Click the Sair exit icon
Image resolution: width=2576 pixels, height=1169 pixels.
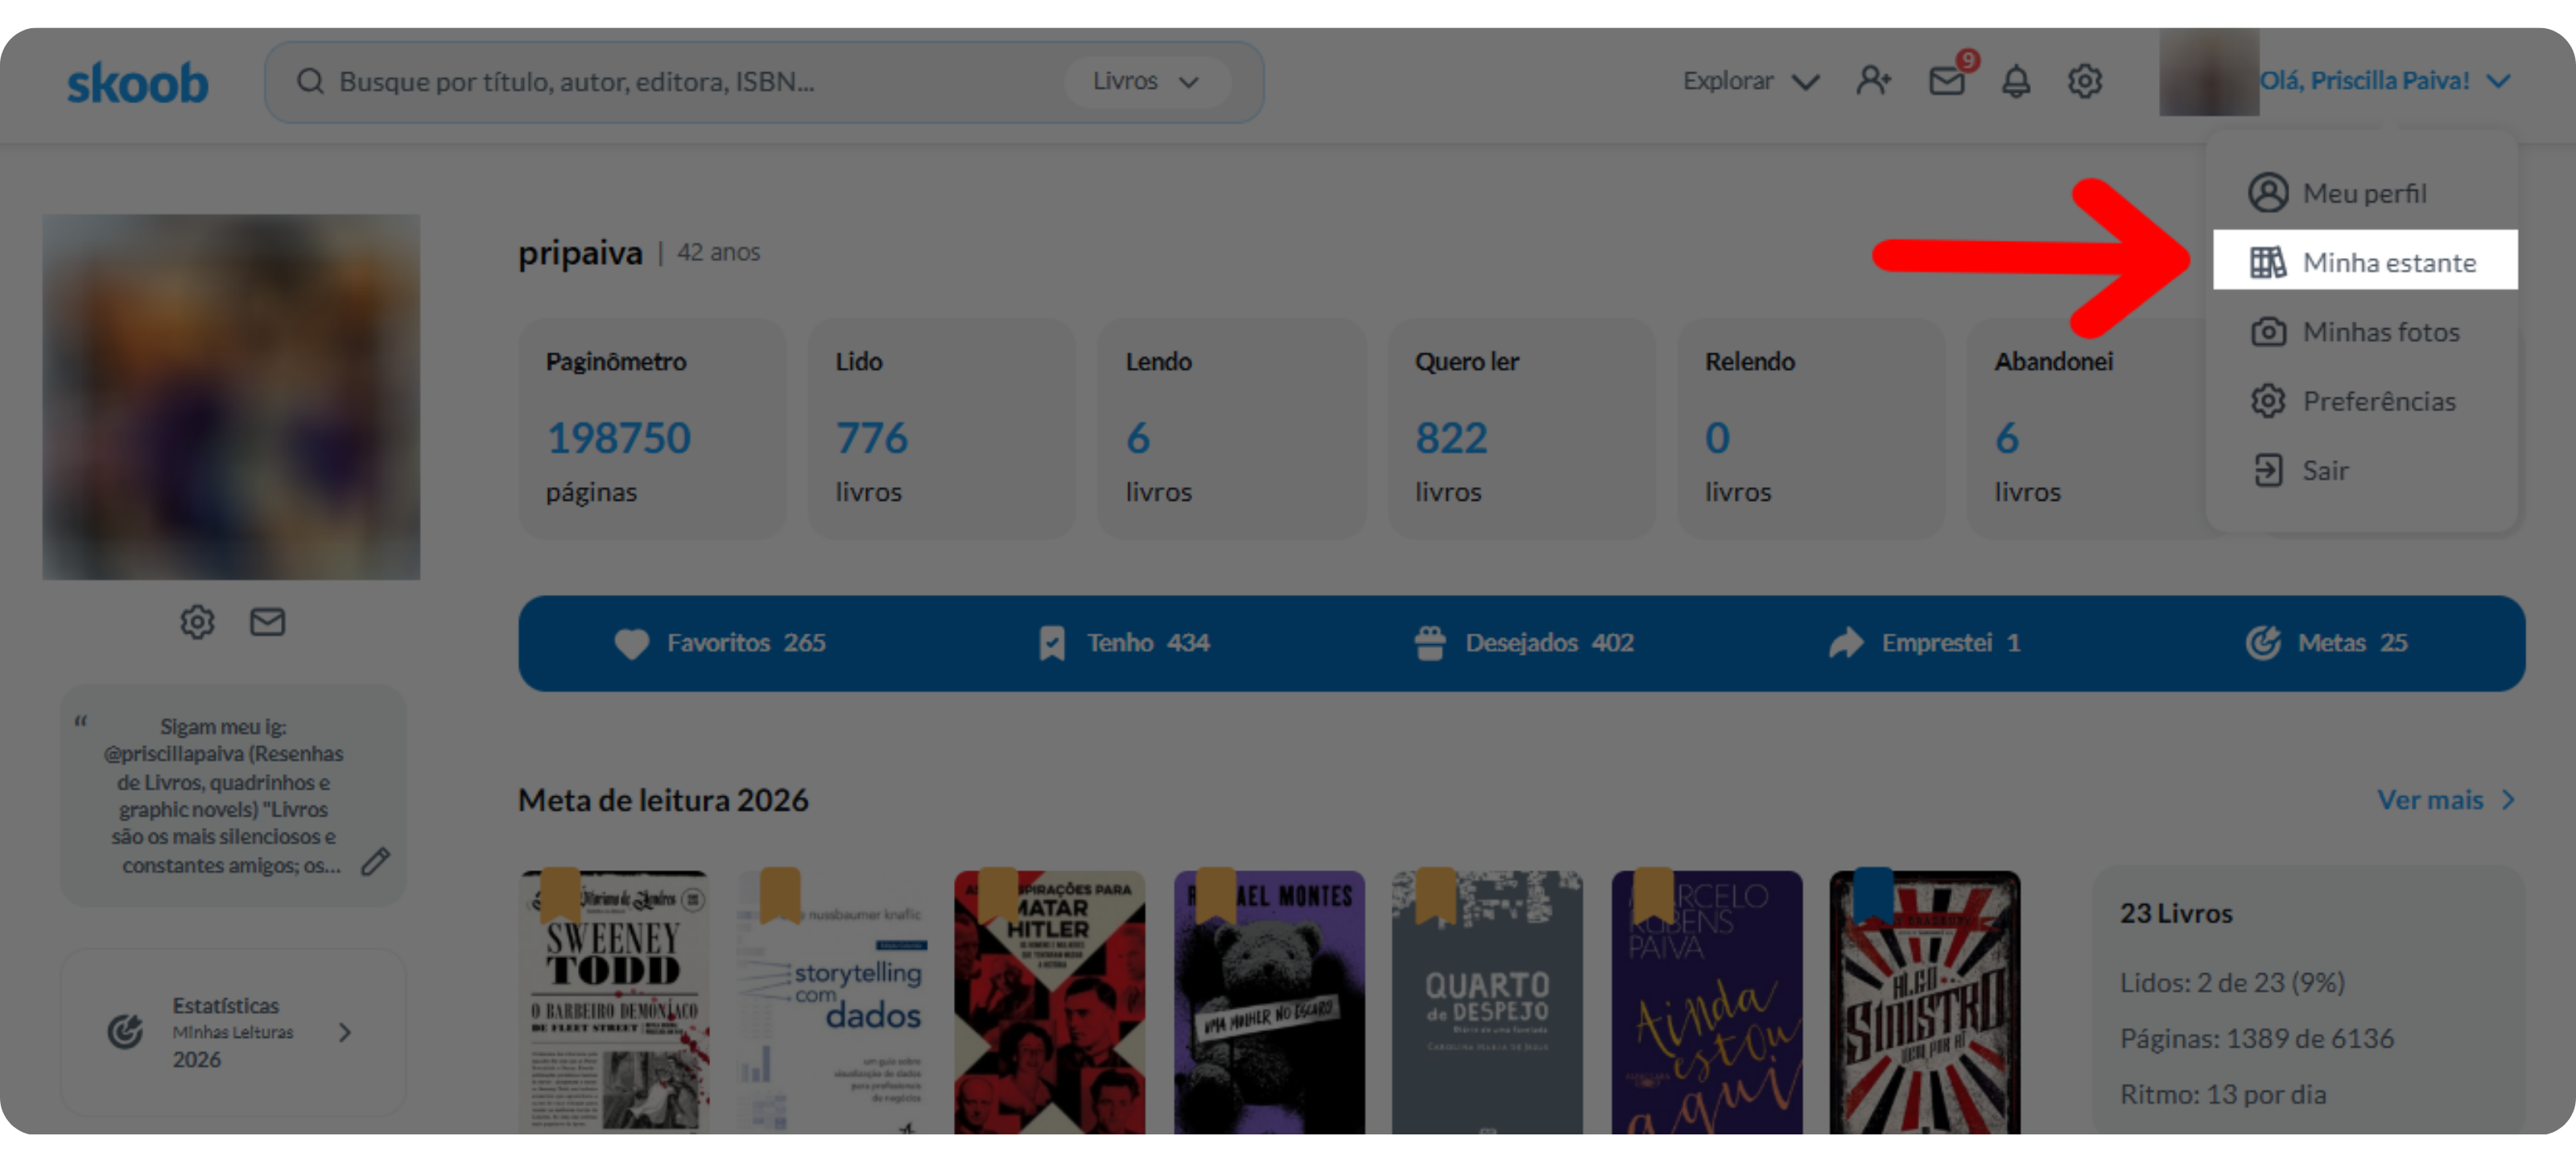tap(2268, 470)
